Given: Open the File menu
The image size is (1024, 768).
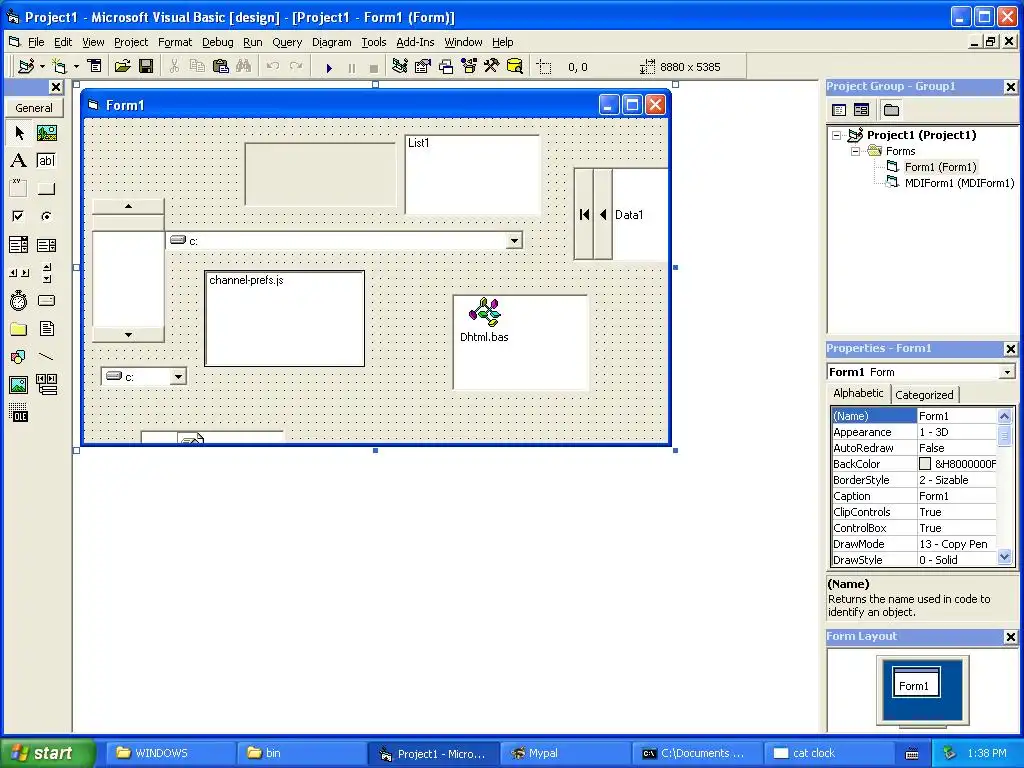Looking at the screenshot, I should pyautogui.click(x=36, y=42).
